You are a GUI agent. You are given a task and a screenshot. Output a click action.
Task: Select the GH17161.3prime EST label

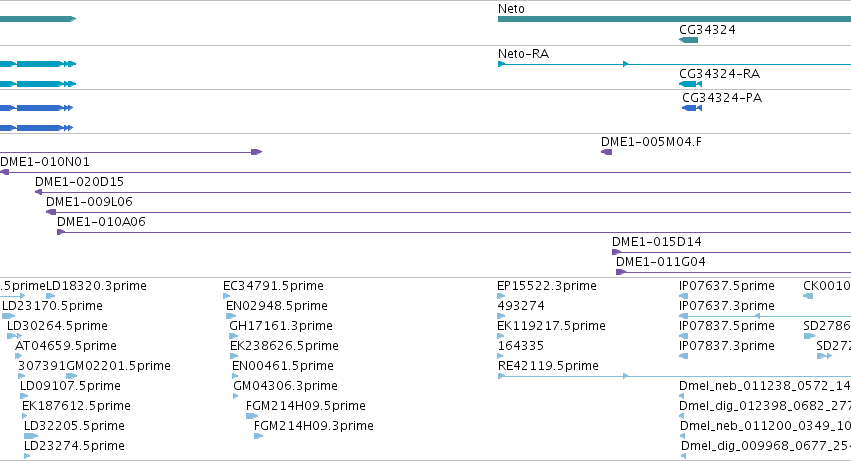[281, 326]
